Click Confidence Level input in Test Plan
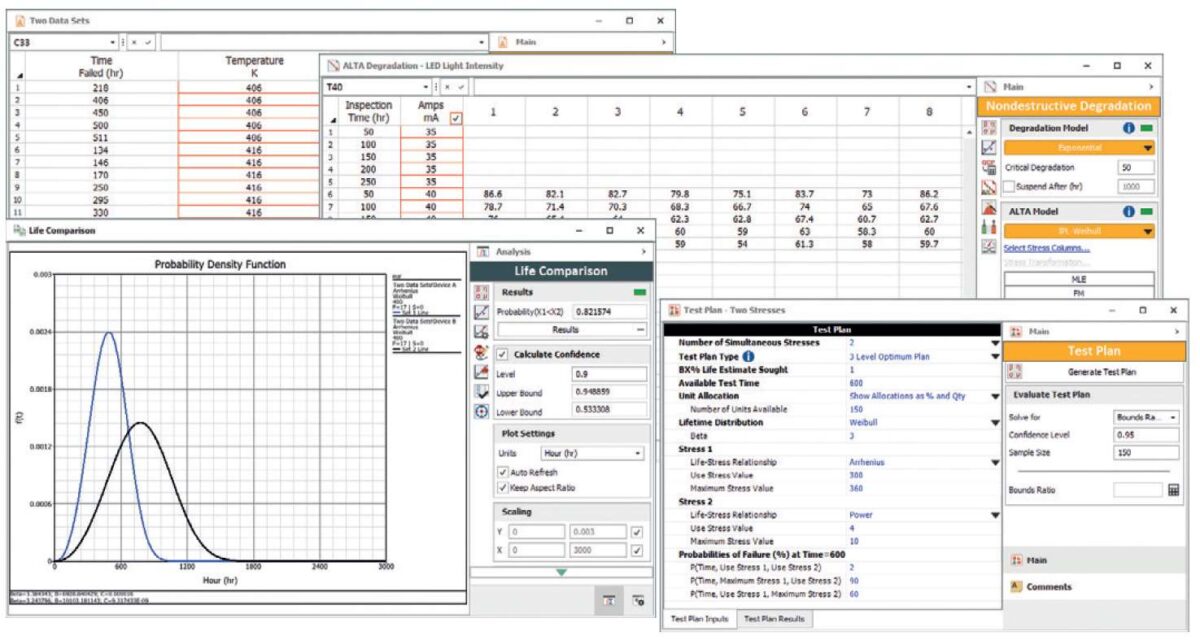Viewport: 1200px width, 640px height. 1146,435
